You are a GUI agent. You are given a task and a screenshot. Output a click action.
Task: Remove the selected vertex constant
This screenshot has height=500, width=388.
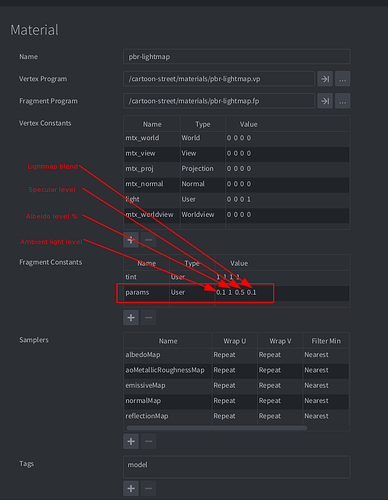[148, 240]
